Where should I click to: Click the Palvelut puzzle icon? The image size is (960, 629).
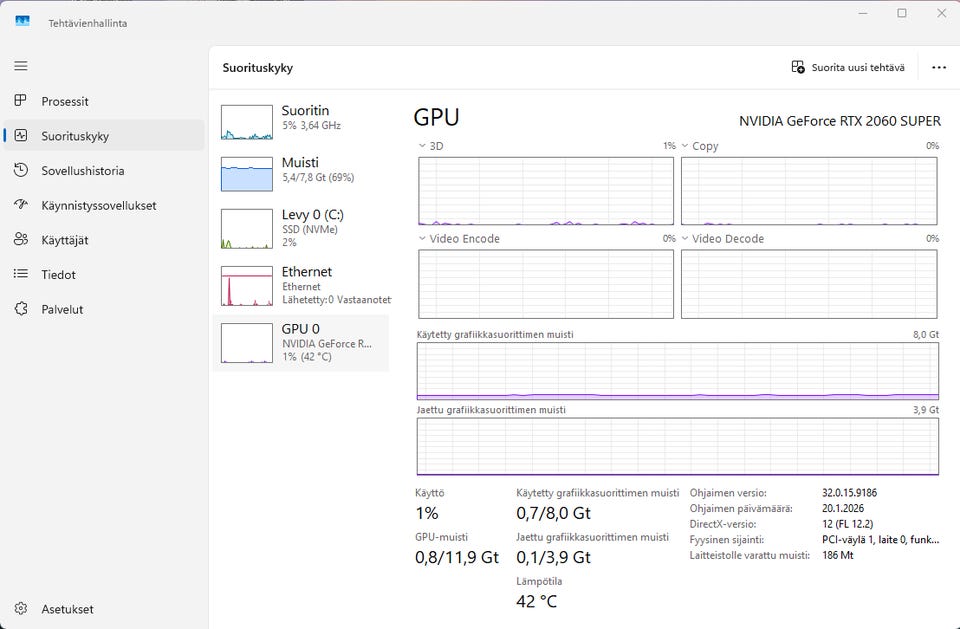coord(21,309)
